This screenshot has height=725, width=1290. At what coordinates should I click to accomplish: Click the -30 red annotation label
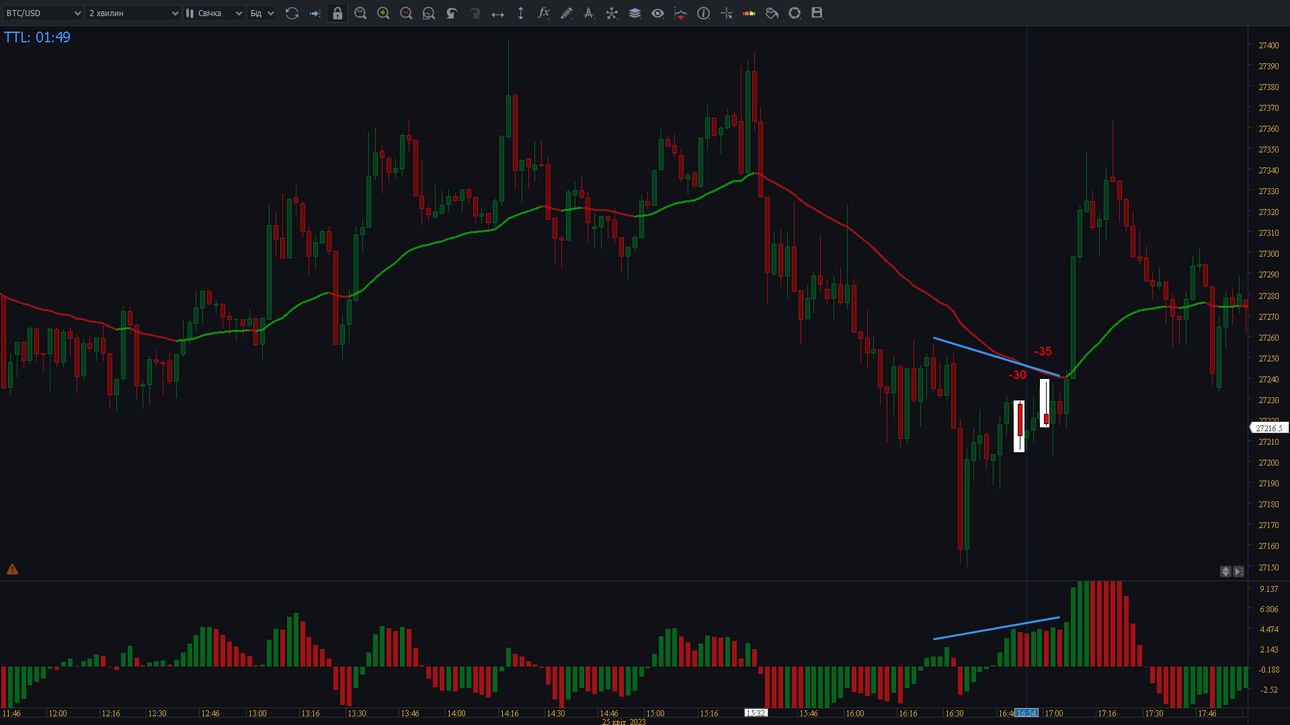[1017, 375]
